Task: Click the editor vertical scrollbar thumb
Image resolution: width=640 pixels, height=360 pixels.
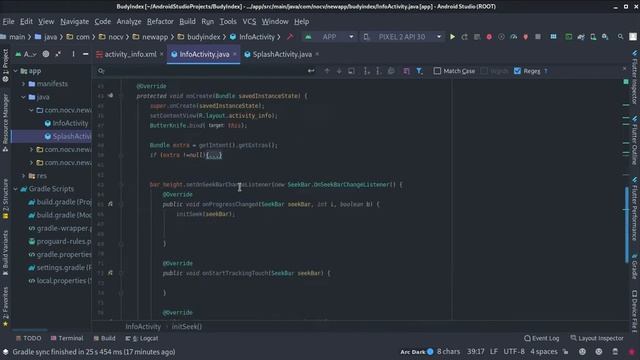Action: tap(627, 224)
